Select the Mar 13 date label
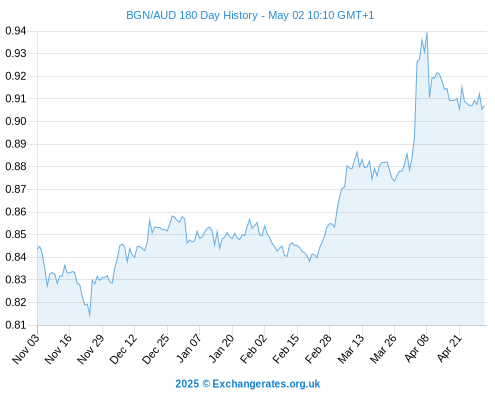This screenshot has width=495, height=400. point(351,349)
